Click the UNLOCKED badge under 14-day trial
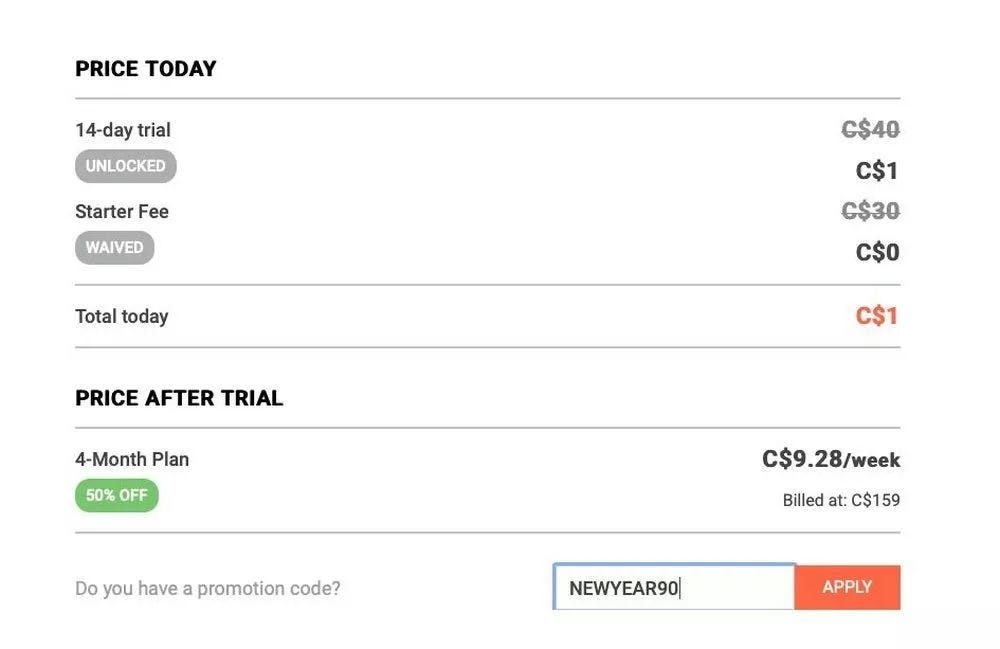The height and width of the screenshot is (649, 1000). 125,166
